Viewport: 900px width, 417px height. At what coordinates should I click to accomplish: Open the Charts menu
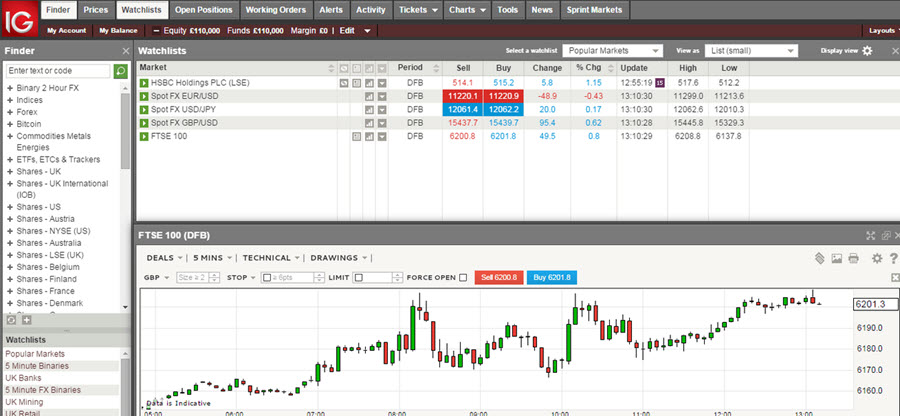pos(468,10)
